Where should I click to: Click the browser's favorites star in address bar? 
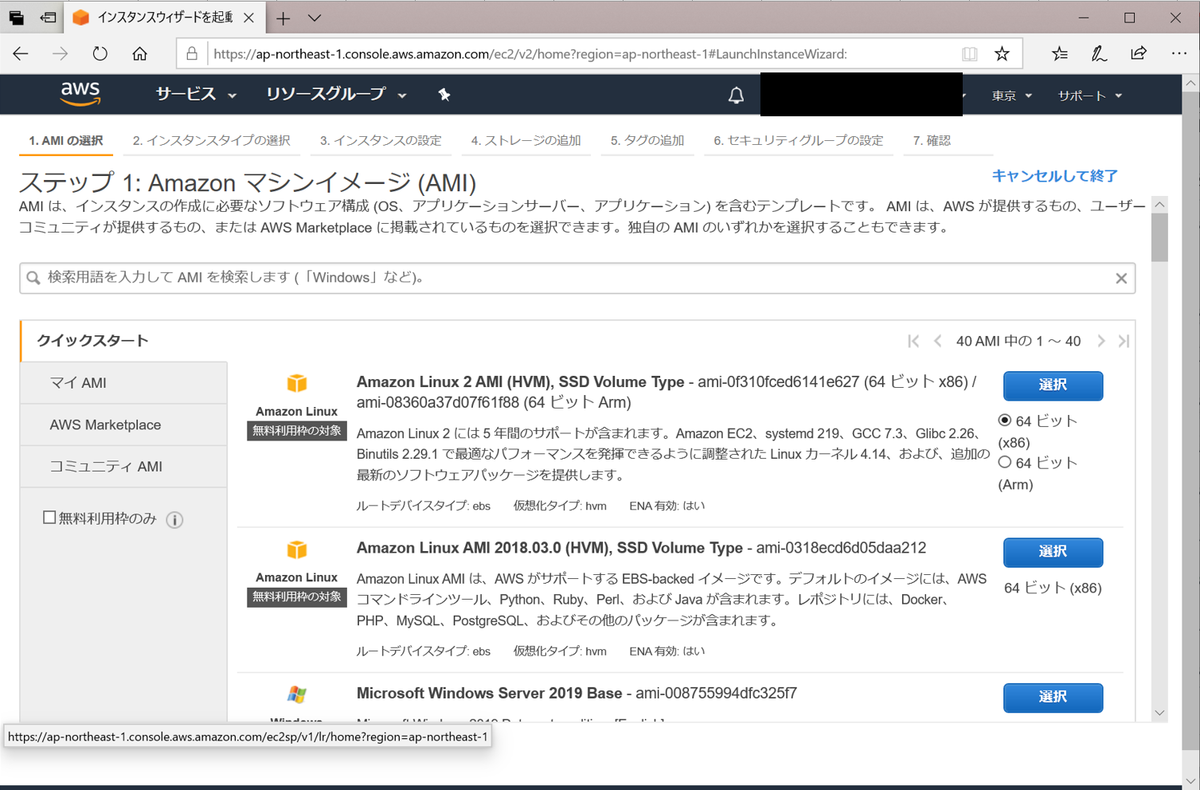coord(1002,53)
